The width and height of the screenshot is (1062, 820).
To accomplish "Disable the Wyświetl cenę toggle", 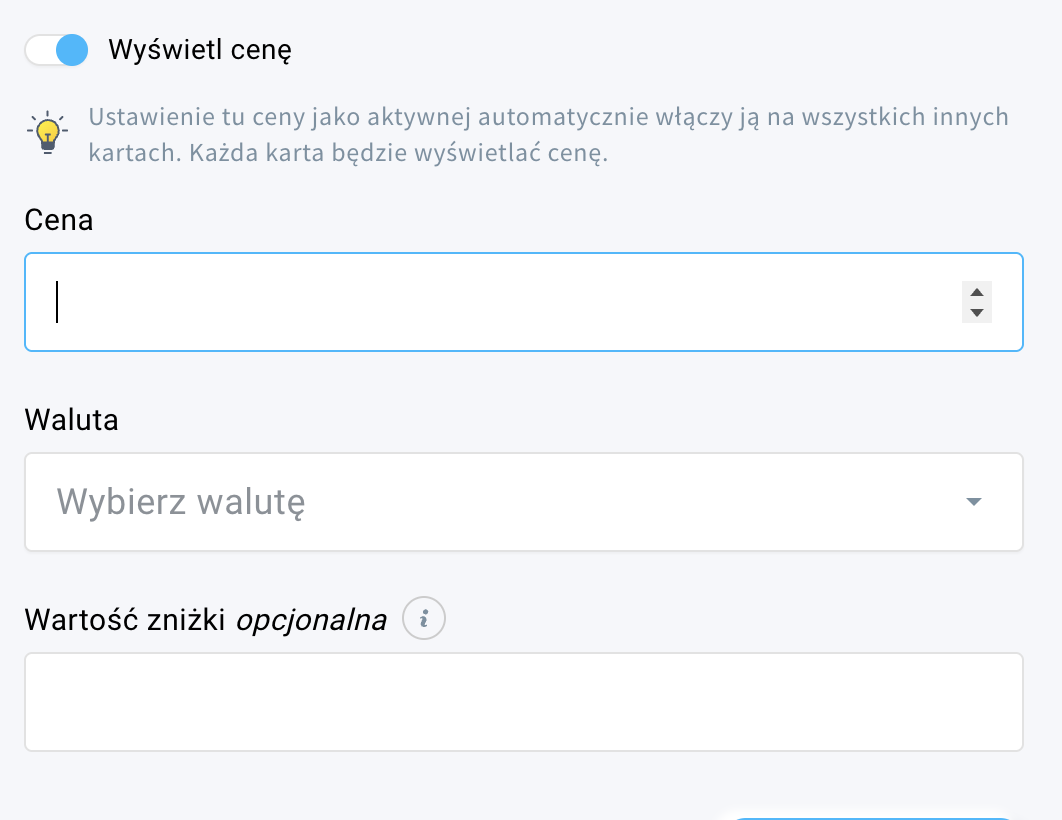I will click(x=56, y=48).
